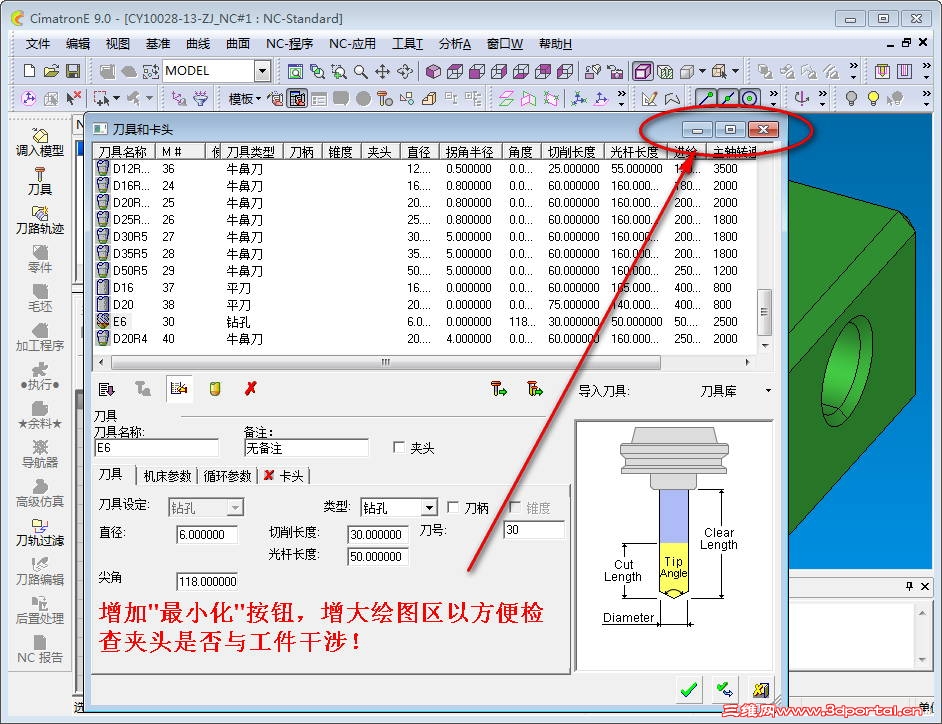The width and height of the screenshot is (942, 724).
Task: Click the 刀号 input field
Action: [x=533, y=529]
